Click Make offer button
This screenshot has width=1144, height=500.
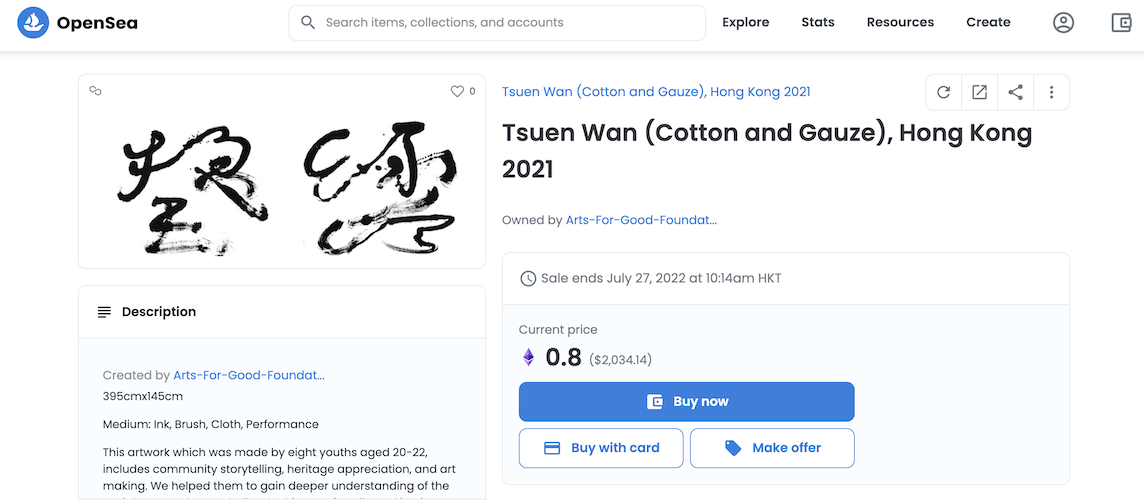772,448
